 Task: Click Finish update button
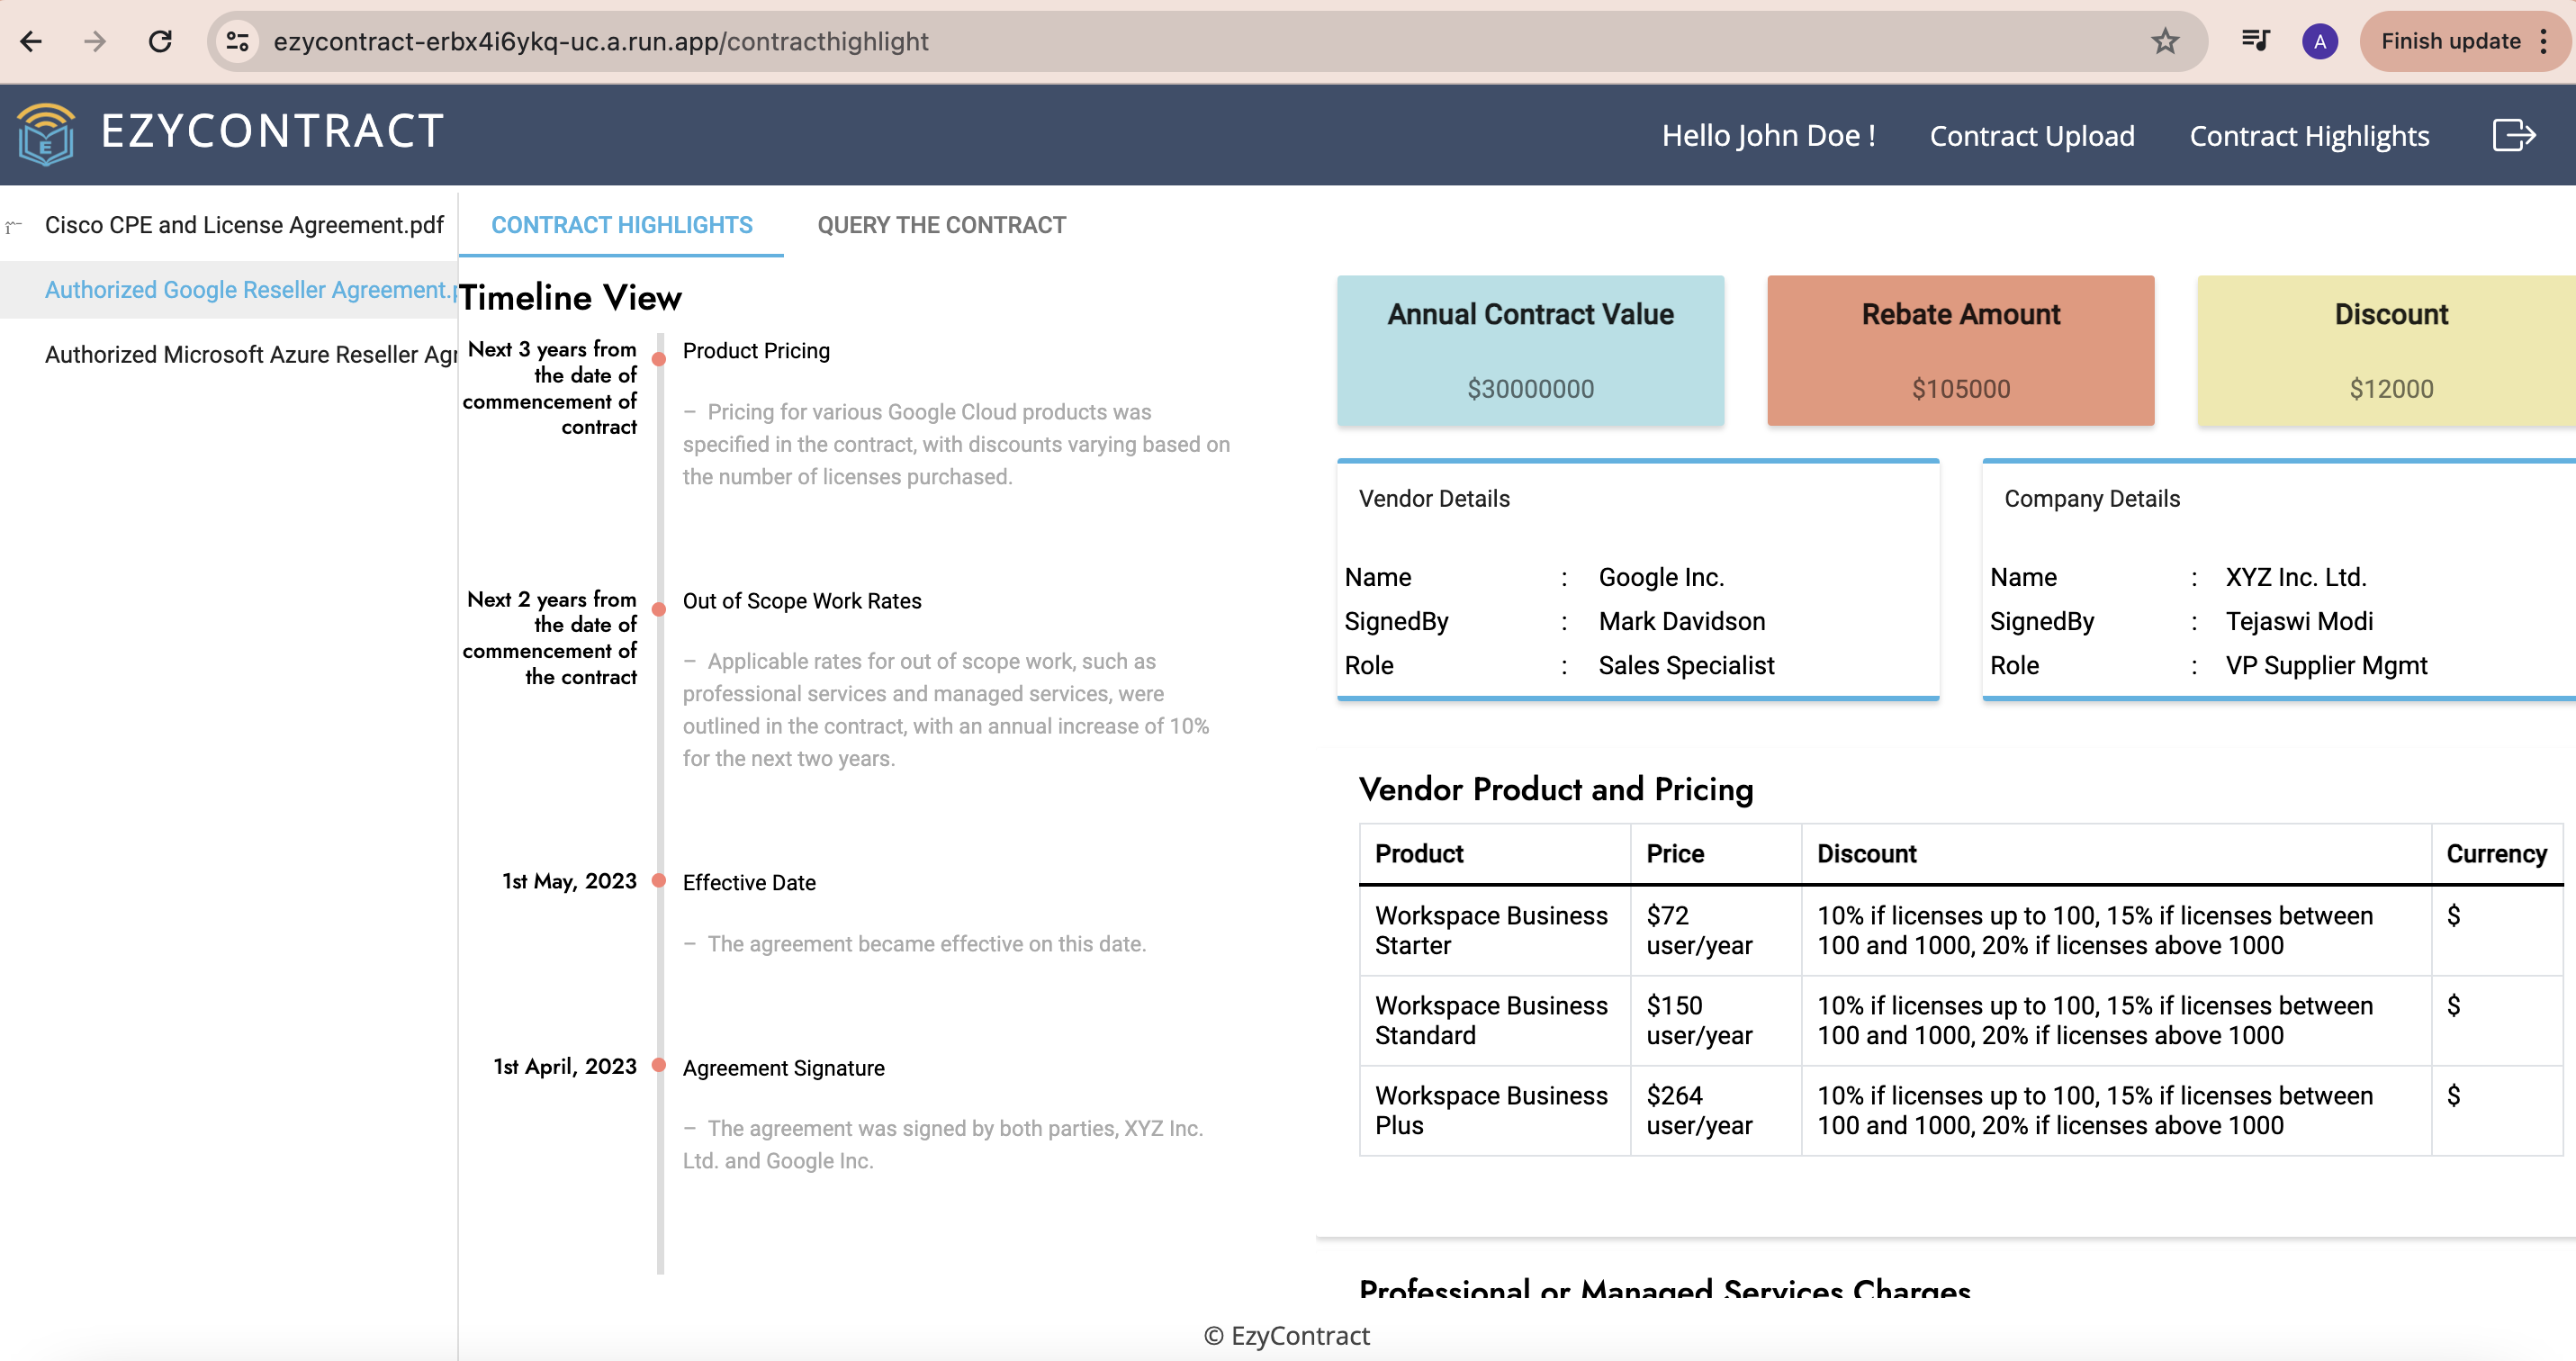pyautogui.click(x=2450, y=41)
